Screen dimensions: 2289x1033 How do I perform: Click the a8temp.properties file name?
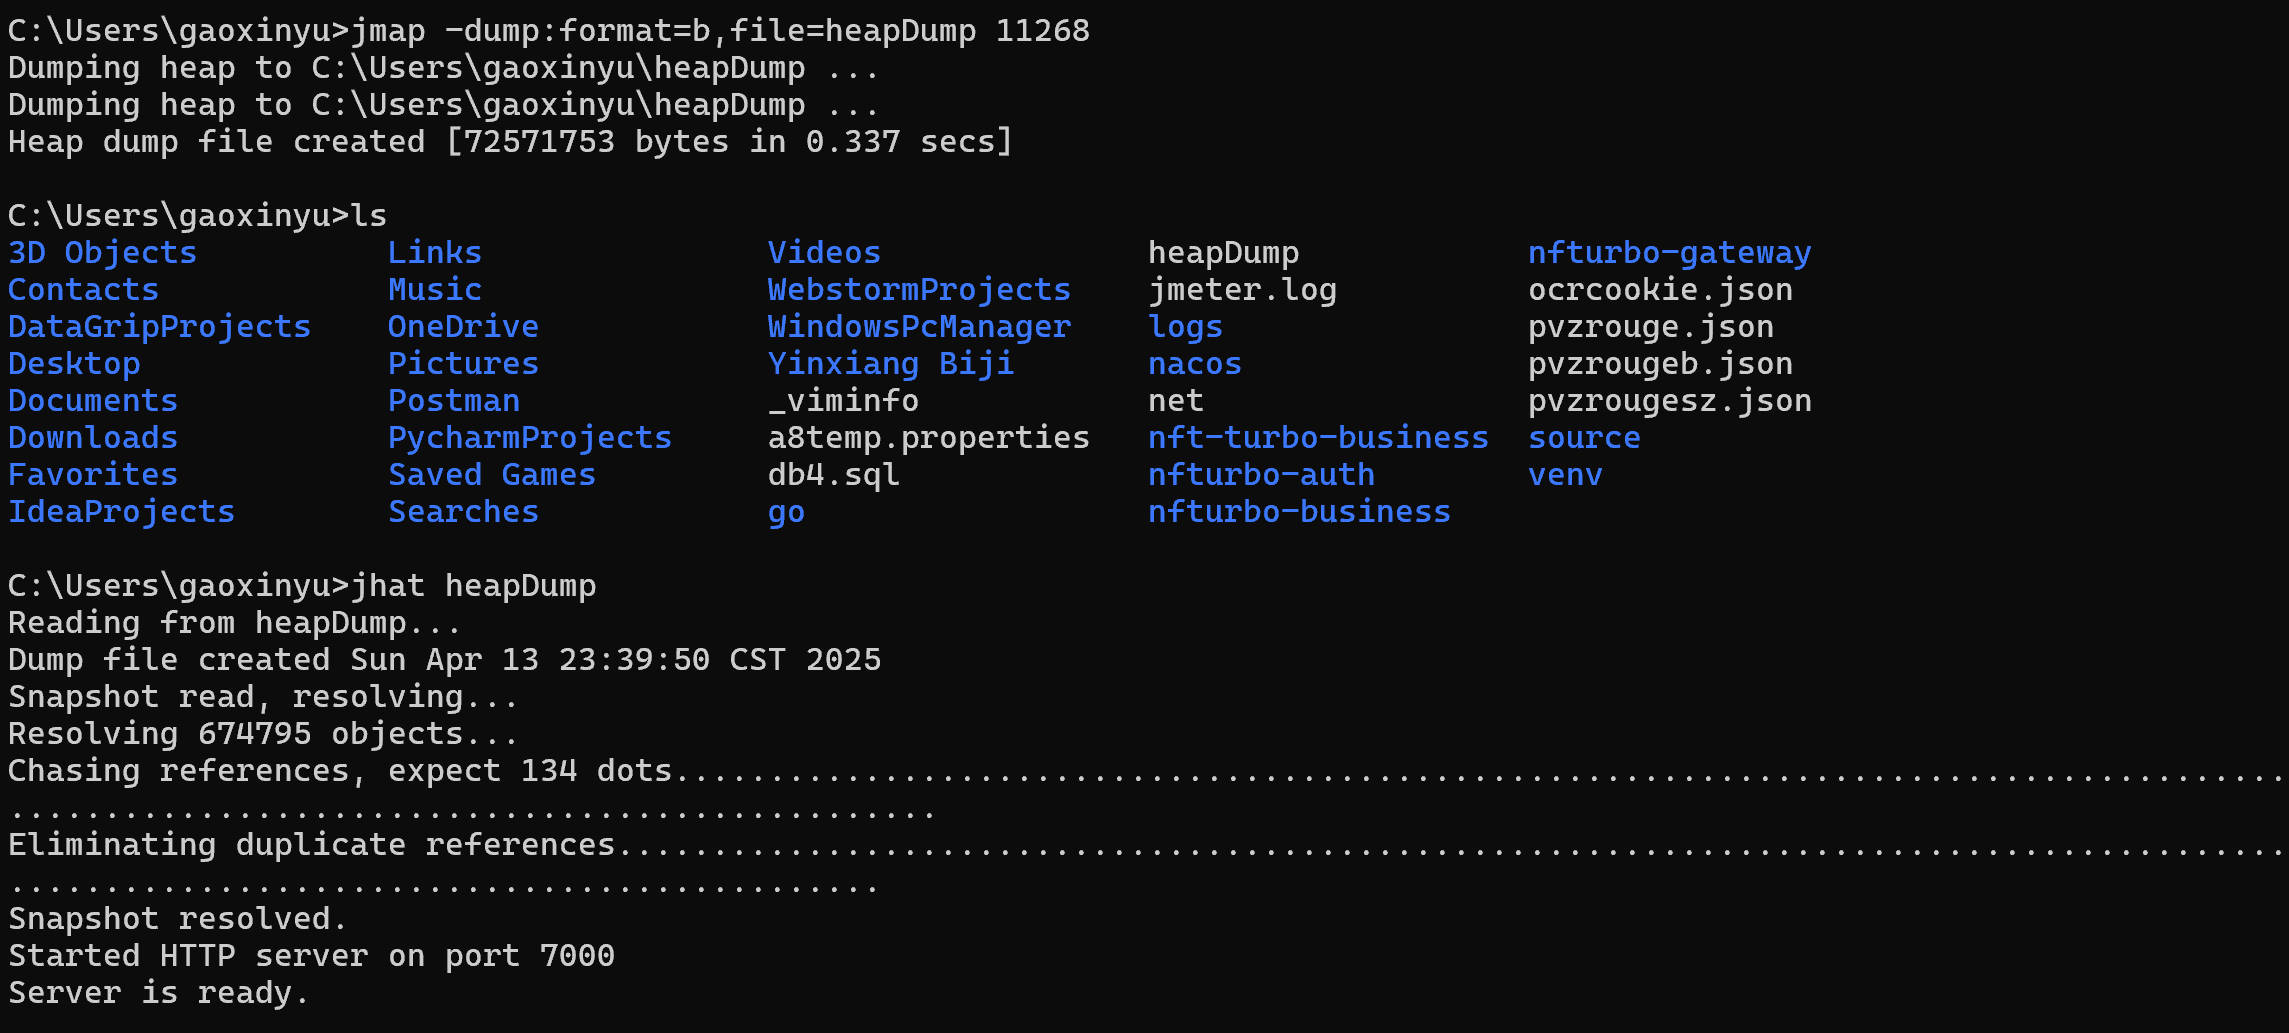[928, 438]
